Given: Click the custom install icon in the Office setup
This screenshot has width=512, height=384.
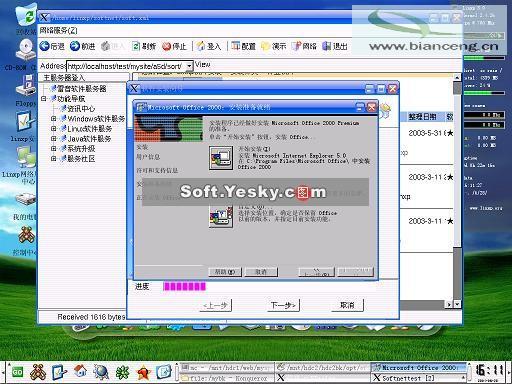Looking at the screenshot, I should 221,217.
